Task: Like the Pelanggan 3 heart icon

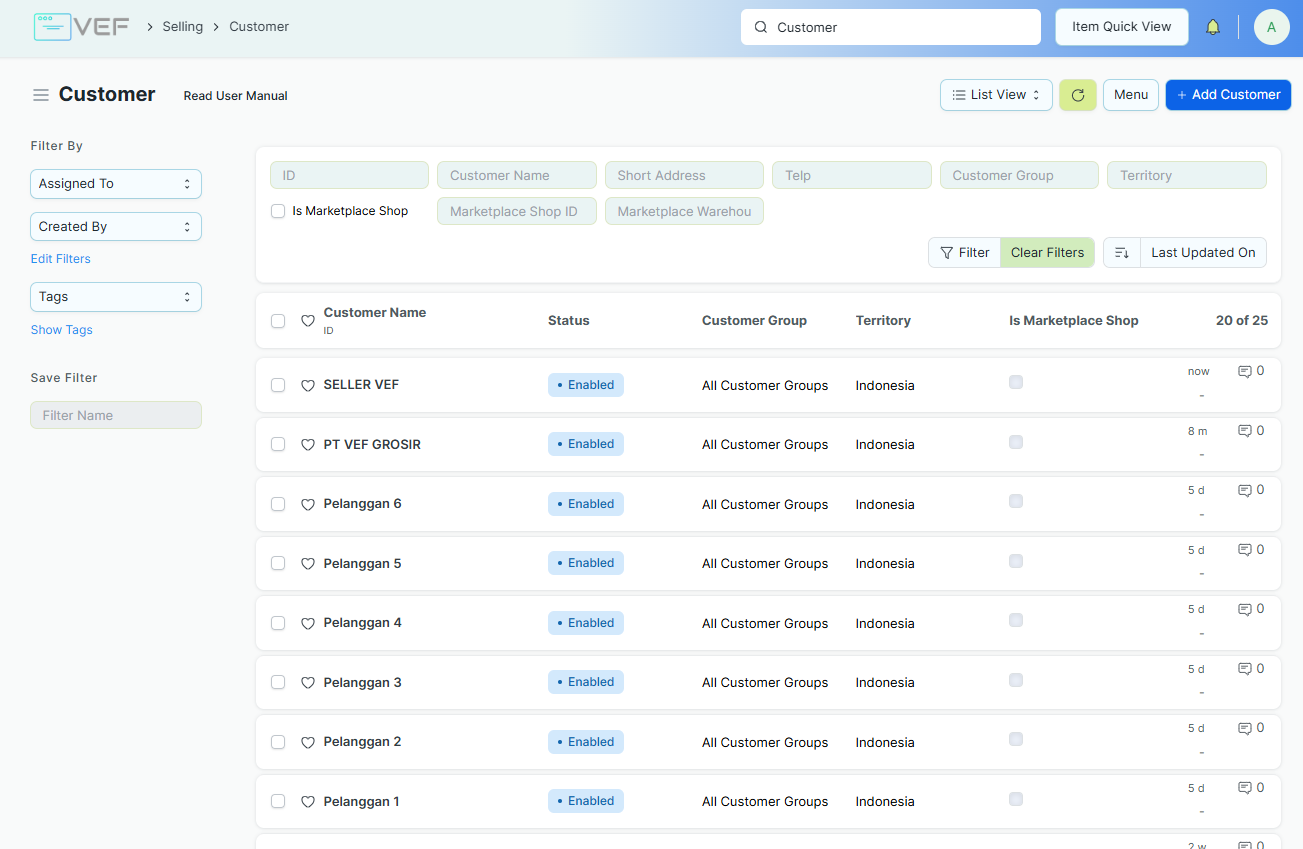Action: point(308,683)
